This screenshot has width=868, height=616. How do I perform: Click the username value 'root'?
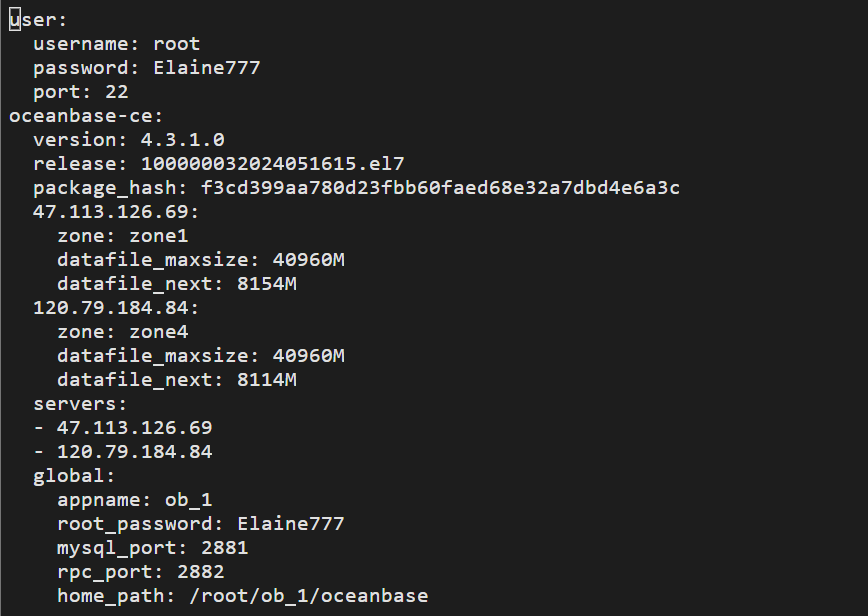(x=177, y=44)
